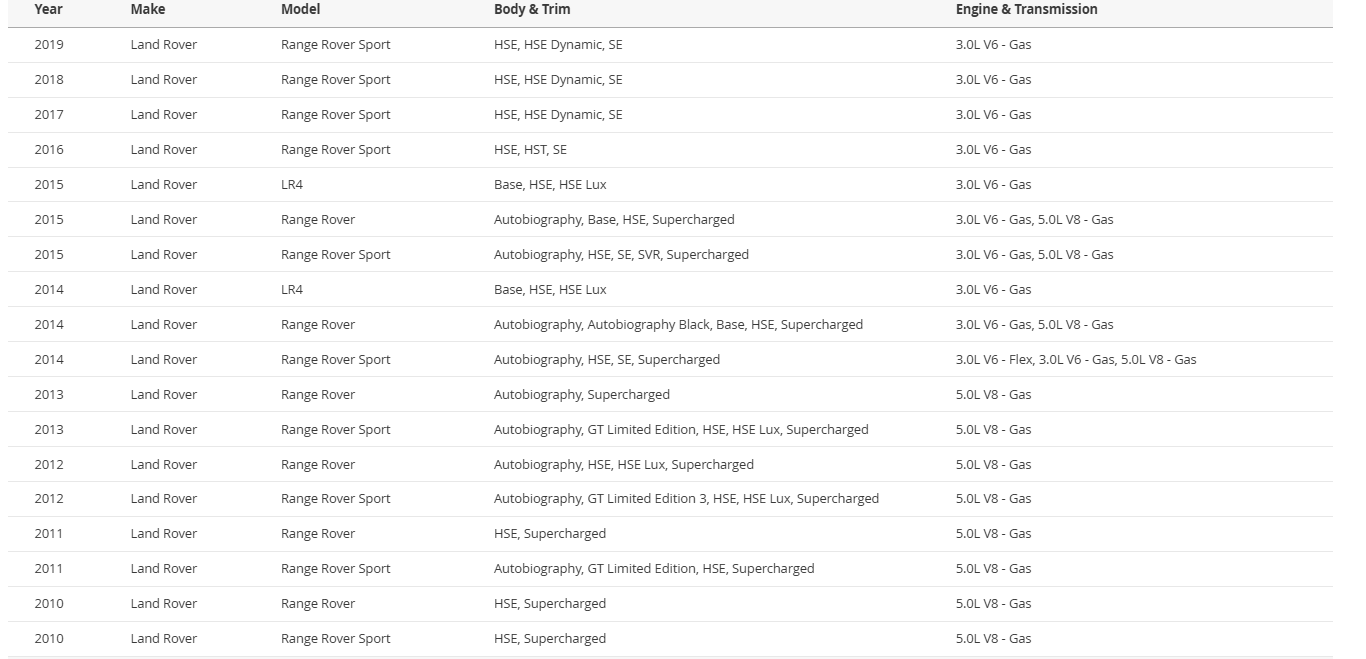The image size is (1366, 659).
Task: Click the Model column header
Action: (300, 9)
